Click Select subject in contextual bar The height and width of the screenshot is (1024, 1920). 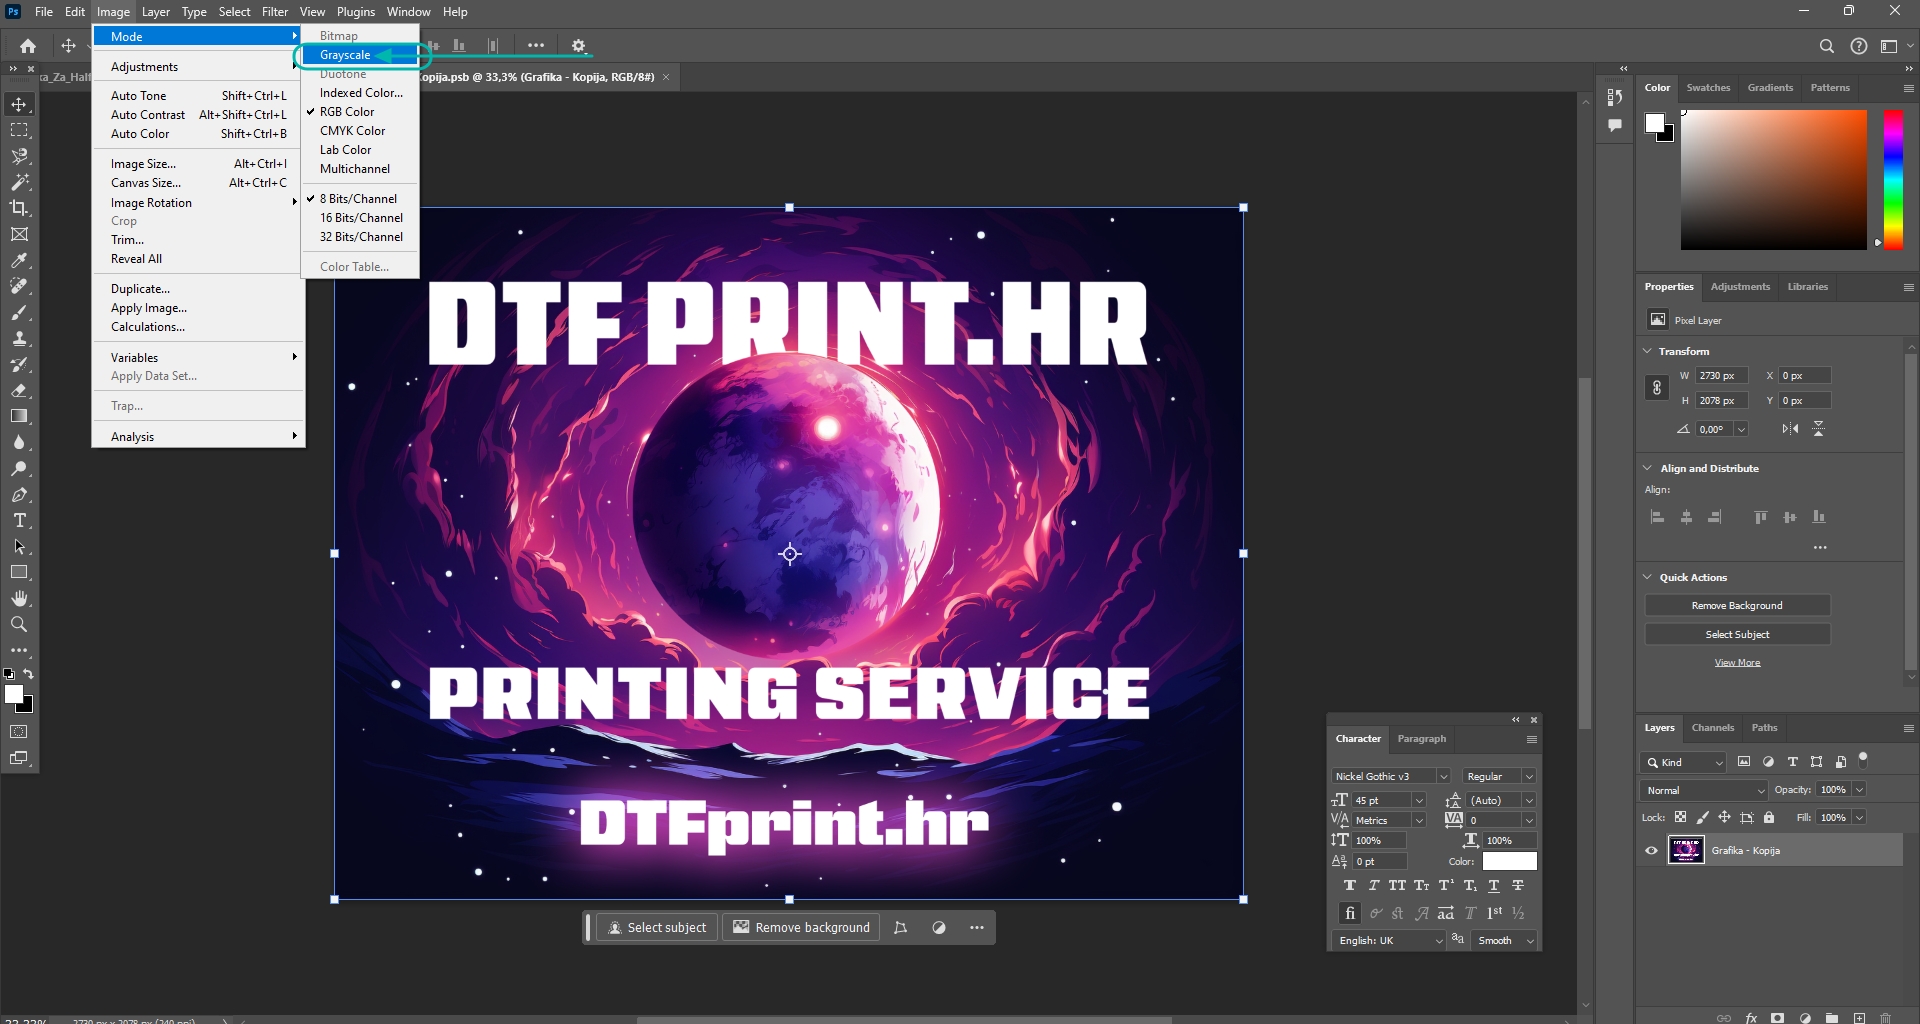[x=657, y=928]
